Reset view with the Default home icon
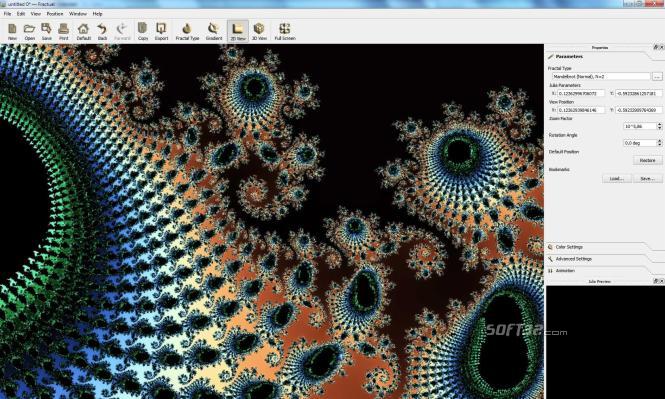 click(84, 32)
